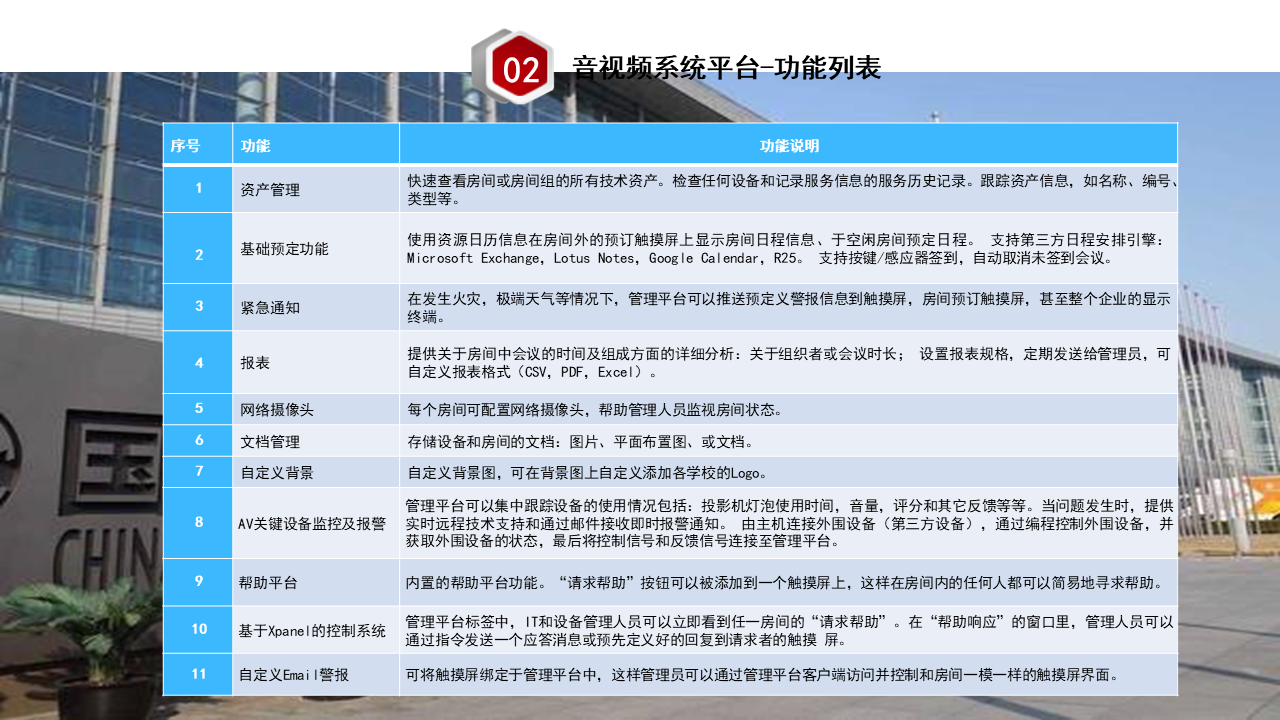Click the AV关键设备监控及报警 cell
The width and height of the screenshot is (1280, 720).
(x=312, y=523)
